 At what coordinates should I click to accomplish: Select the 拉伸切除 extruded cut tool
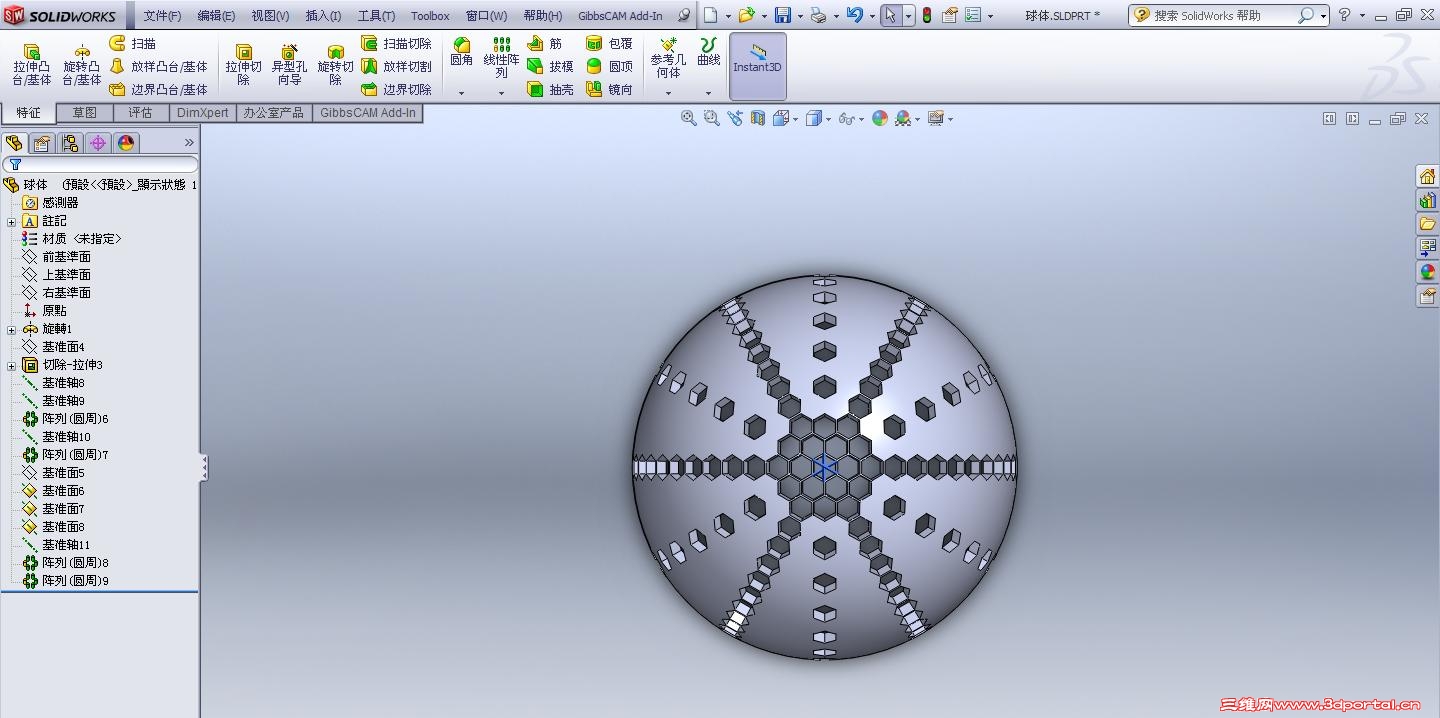(243, 65)
